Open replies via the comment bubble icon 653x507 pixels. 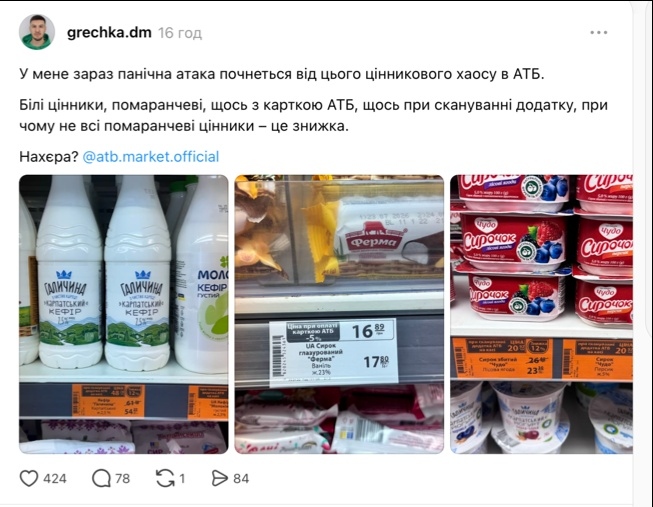point(101,478)
